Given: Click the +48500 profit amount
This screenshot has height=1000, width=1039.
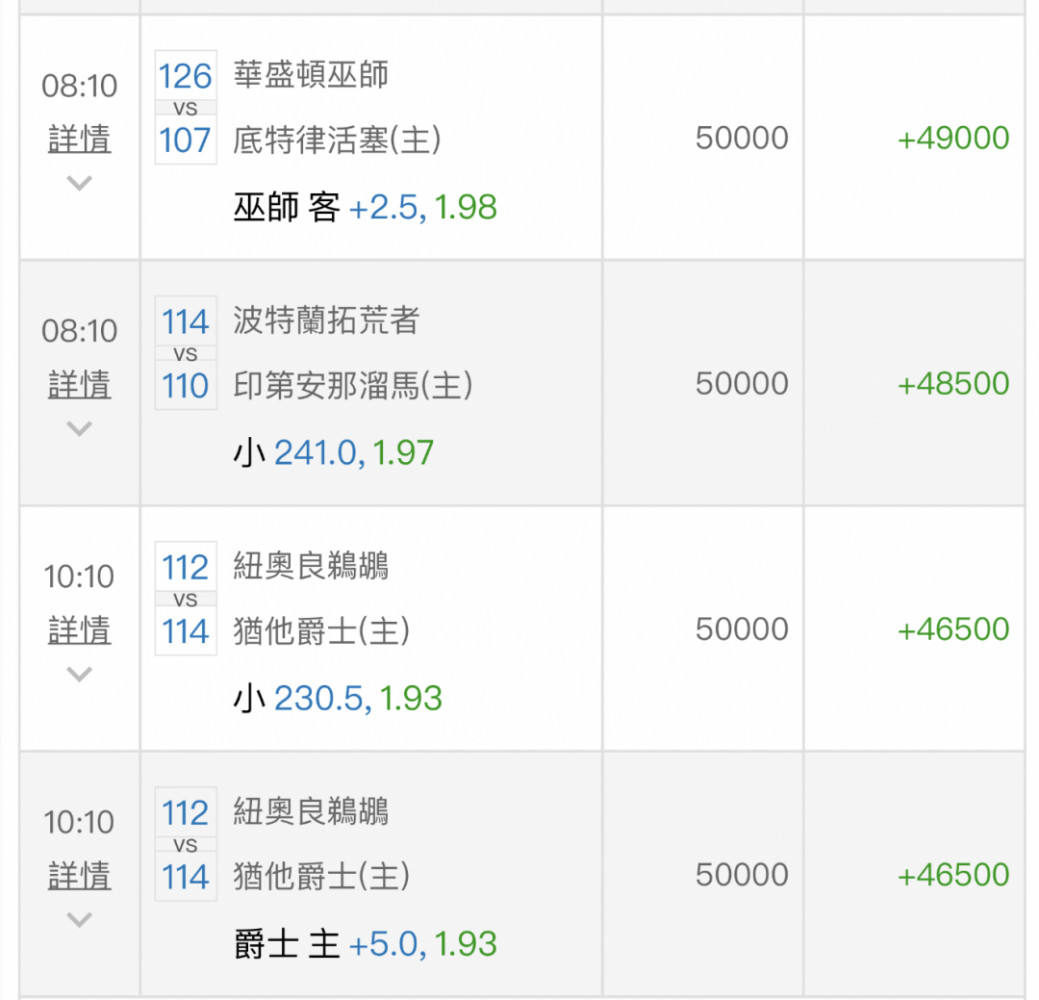Looking at the screenshot, I should coord(953,384).
